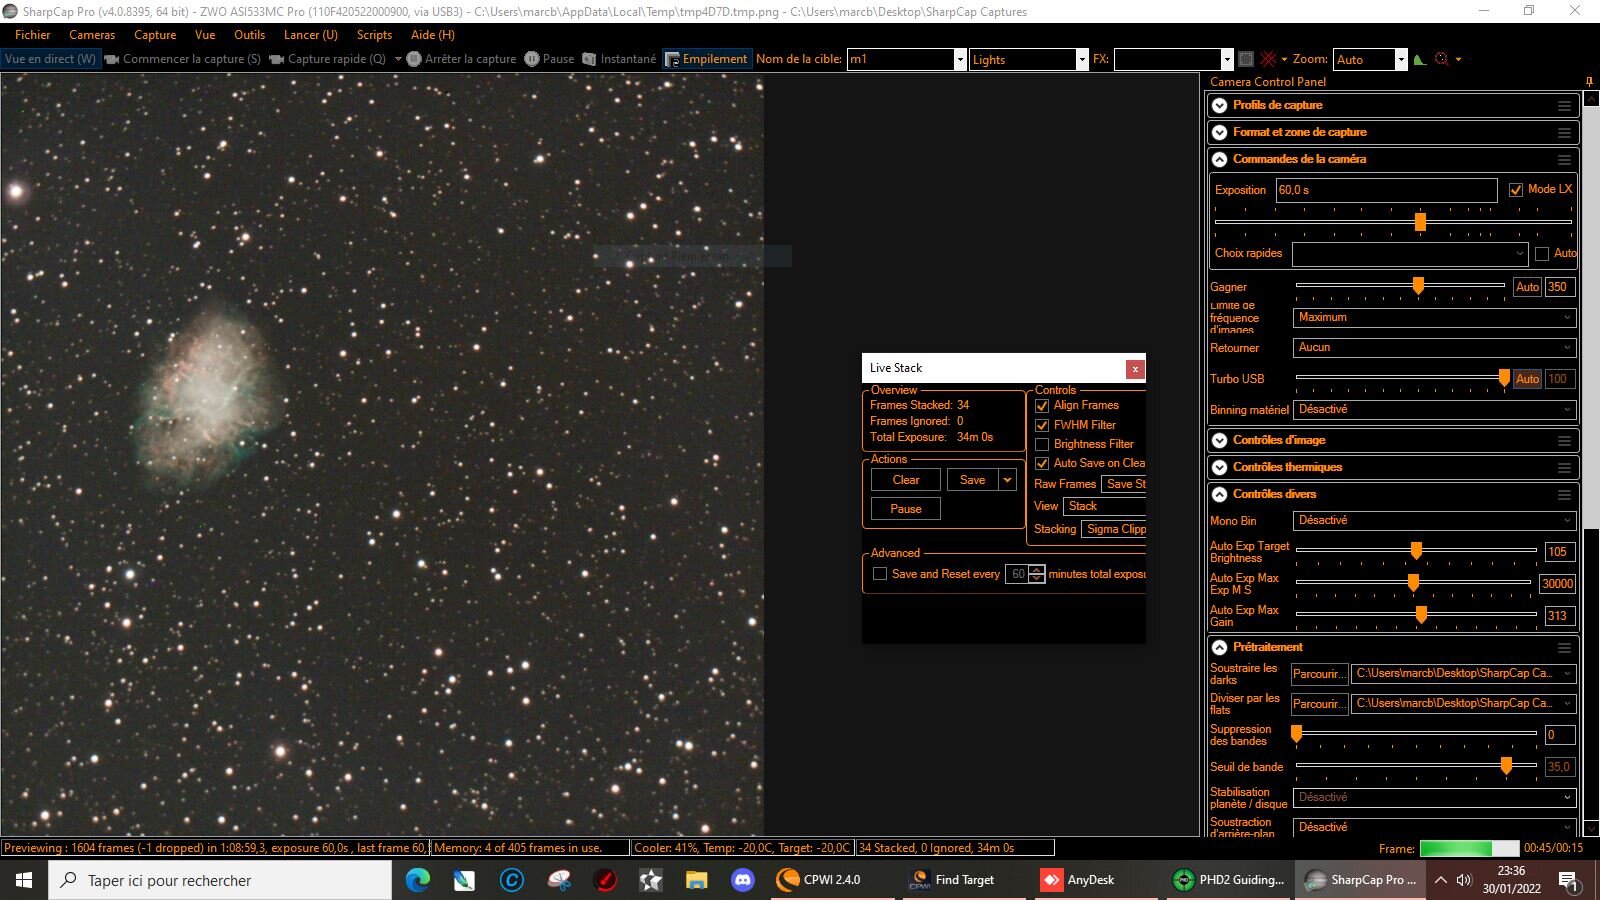
Task: Click the Exposition slider handle
Action: click(1420, 222)
